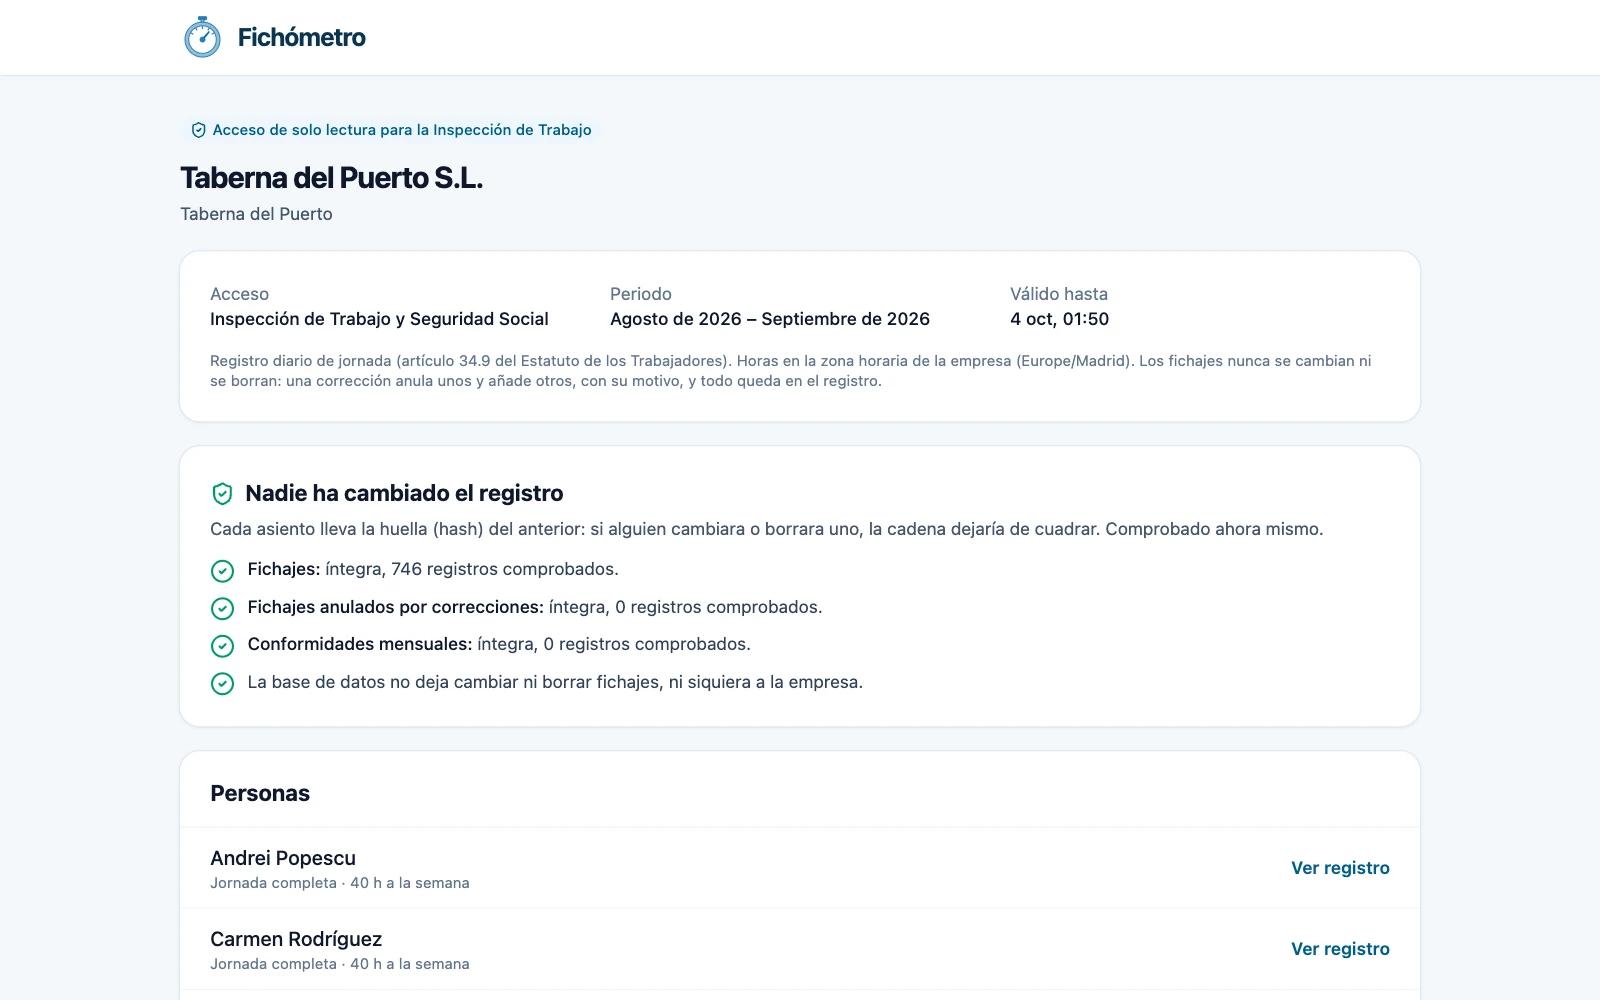Select the name Andrei Popescu

coord(283,858)
